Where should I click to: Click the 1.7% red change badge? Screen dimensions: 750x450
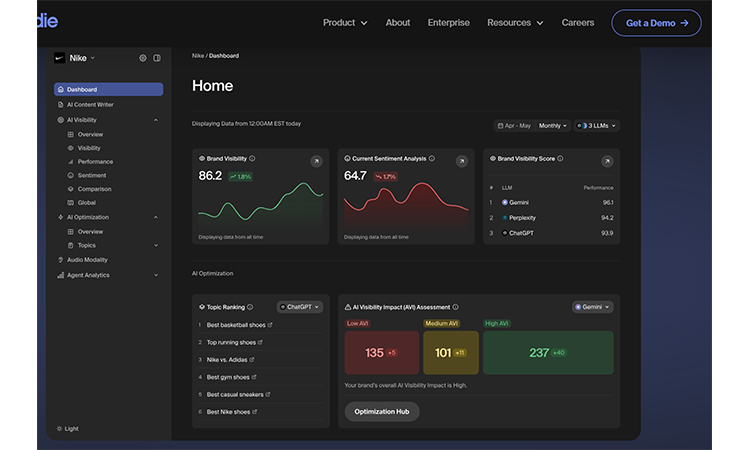click(x=386, y=176)
